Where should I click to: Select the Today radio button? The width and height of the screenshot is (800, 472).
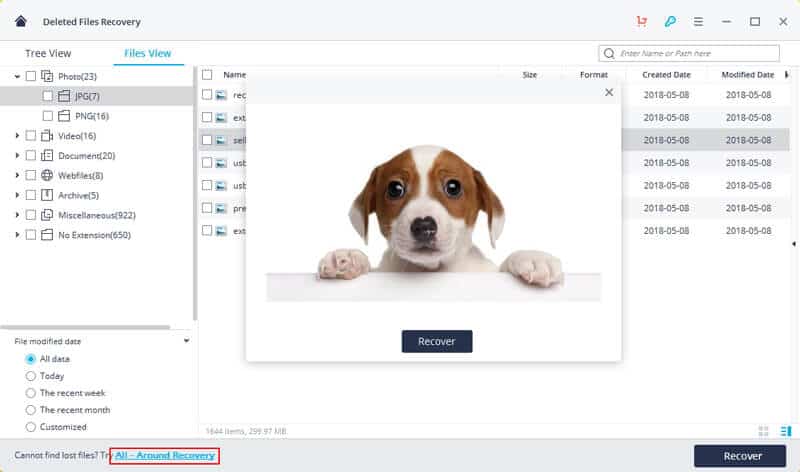(31, 376)
